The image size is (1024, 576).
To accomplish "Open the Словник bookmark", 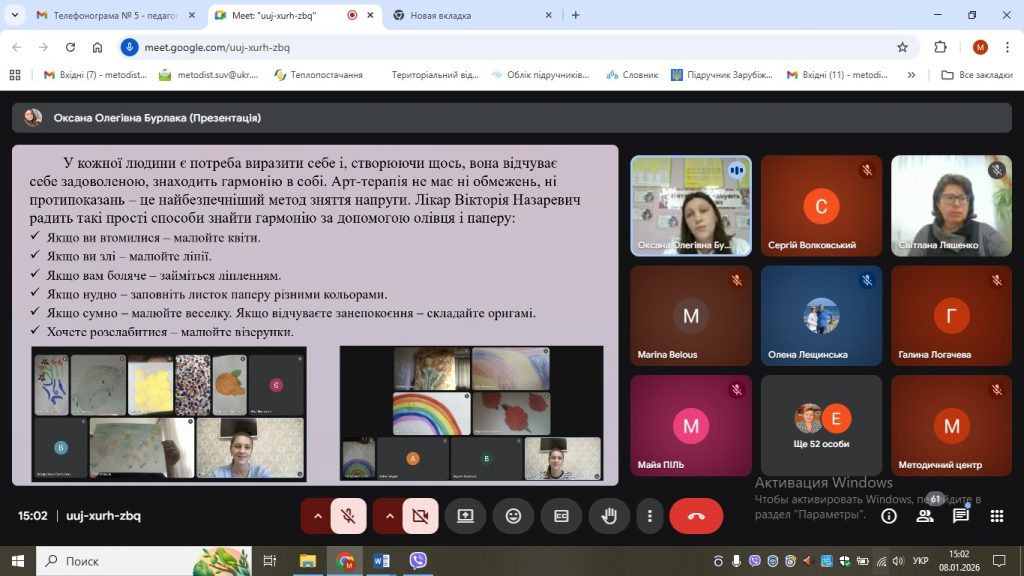I will (632, 75).
